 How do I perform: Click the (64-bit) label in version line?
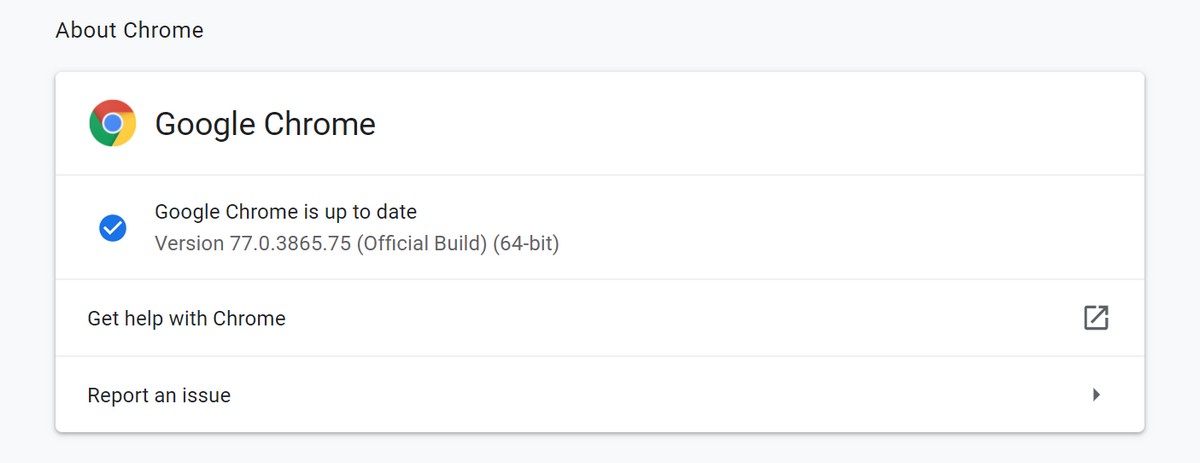[x=526, y=243]
